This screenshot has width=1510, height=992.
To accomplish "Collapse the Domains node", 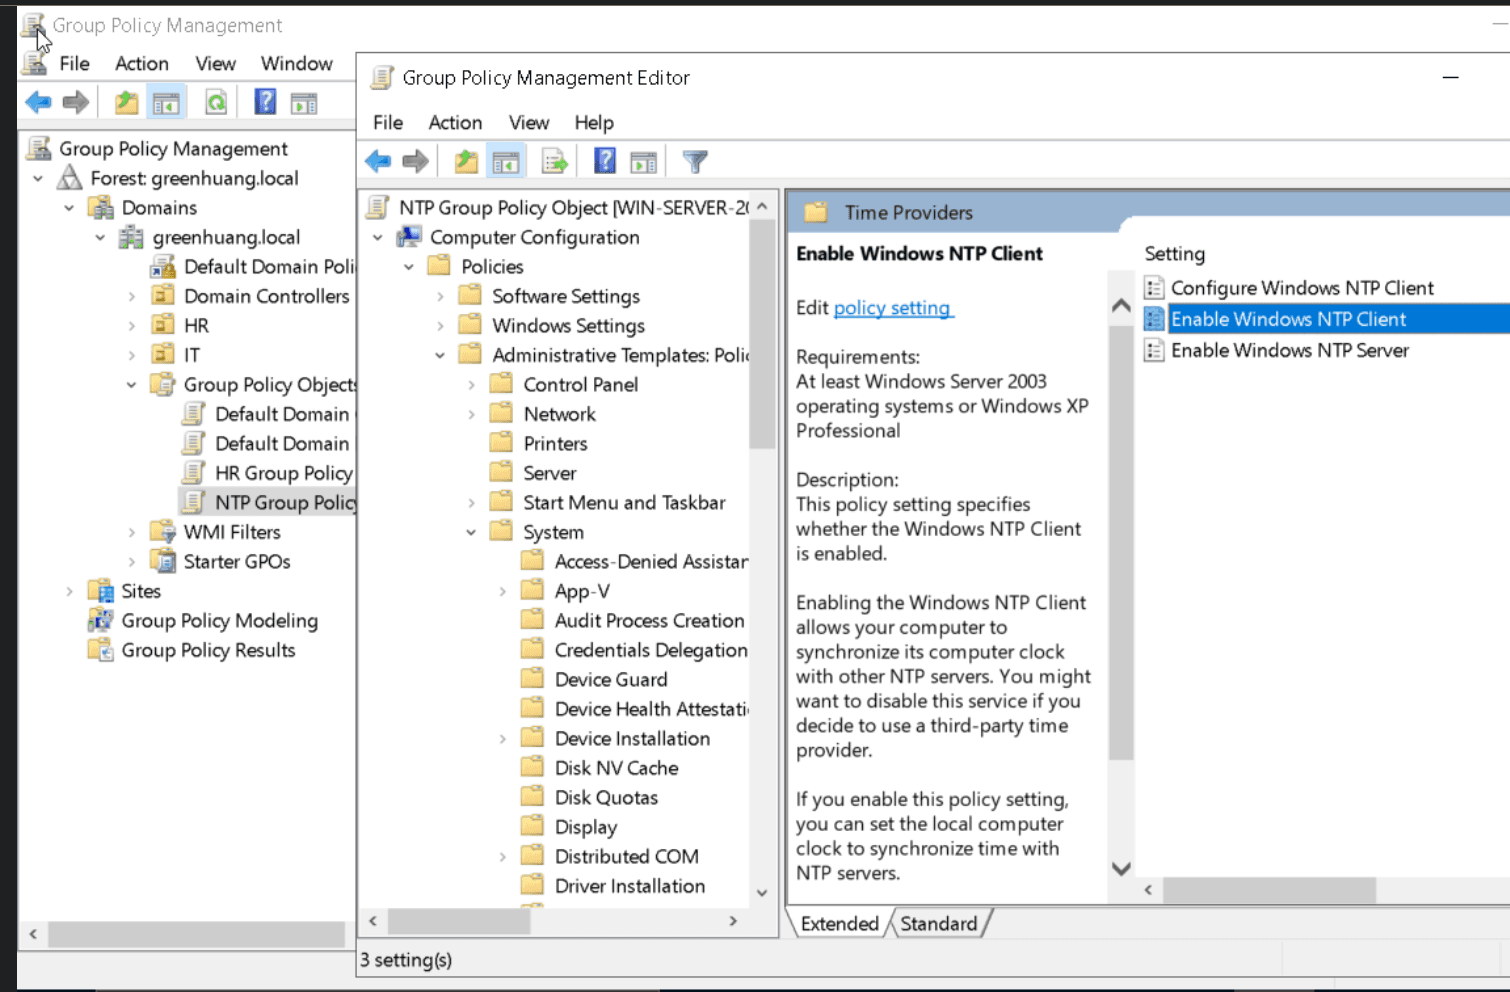I will [x=69, y=208].
